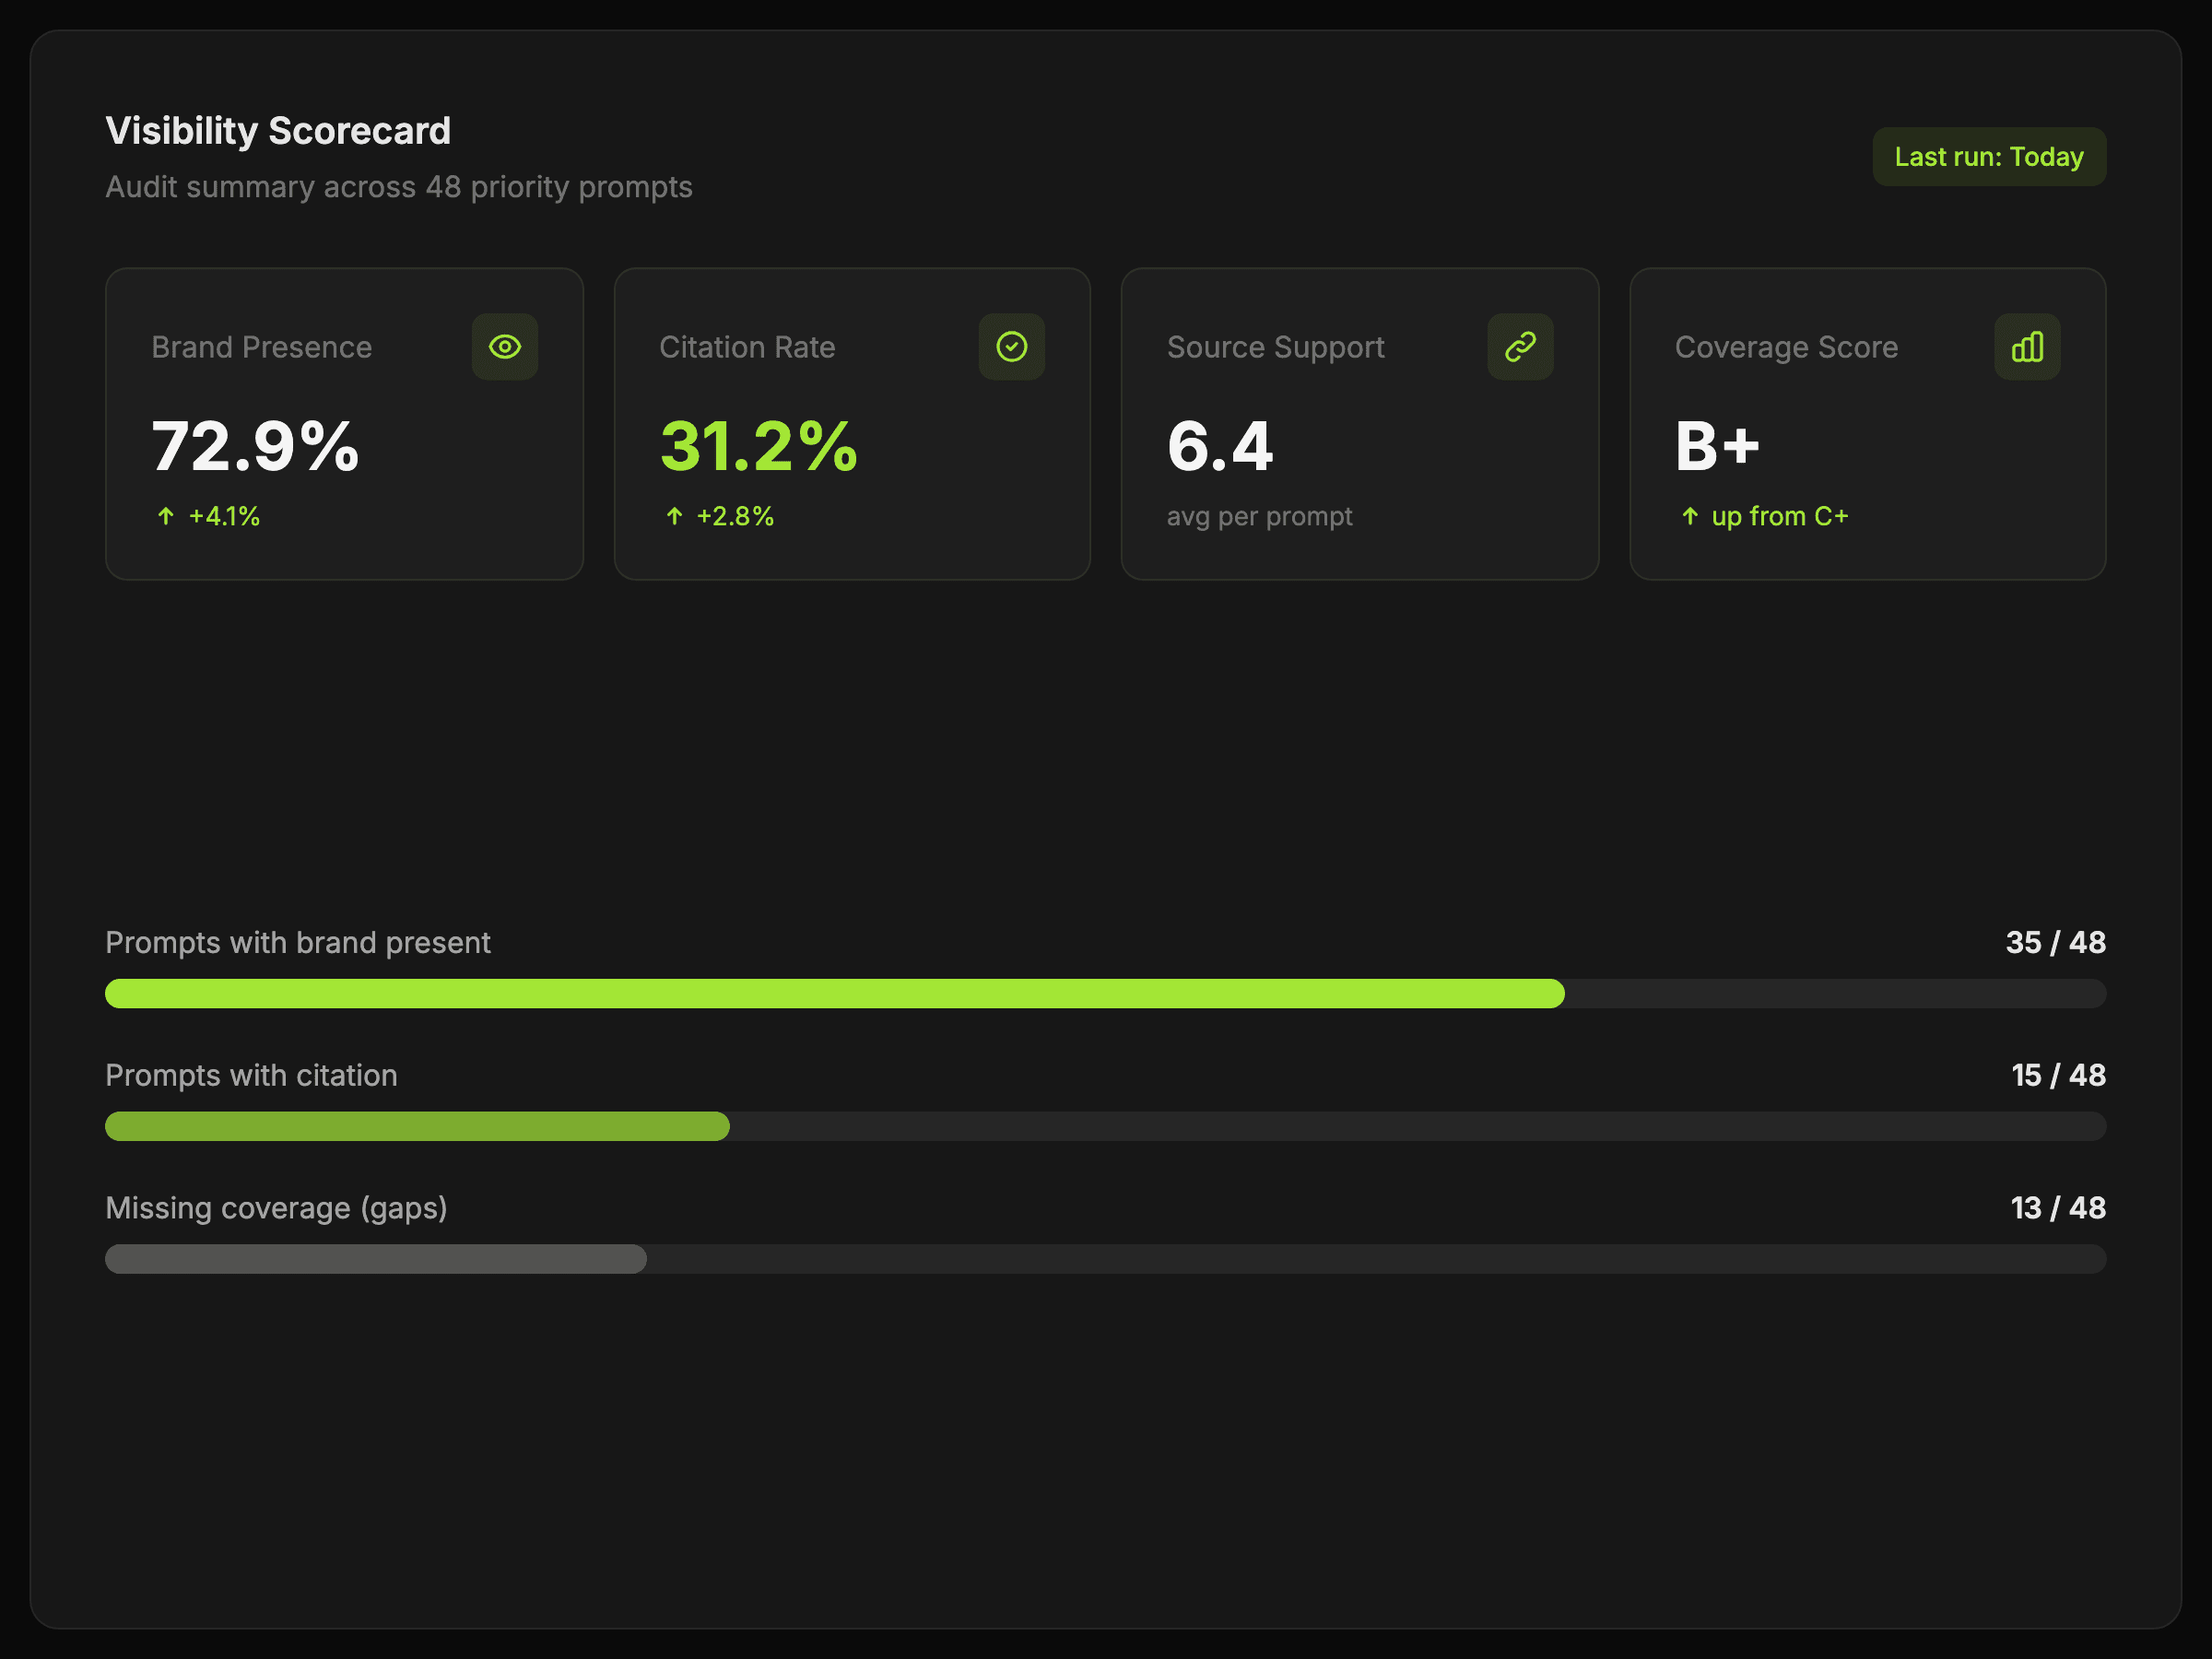Viewport: 2212px width, 1659px height.
Task: Click the 6.4 Source Support value
Action: pos(1219,446)
